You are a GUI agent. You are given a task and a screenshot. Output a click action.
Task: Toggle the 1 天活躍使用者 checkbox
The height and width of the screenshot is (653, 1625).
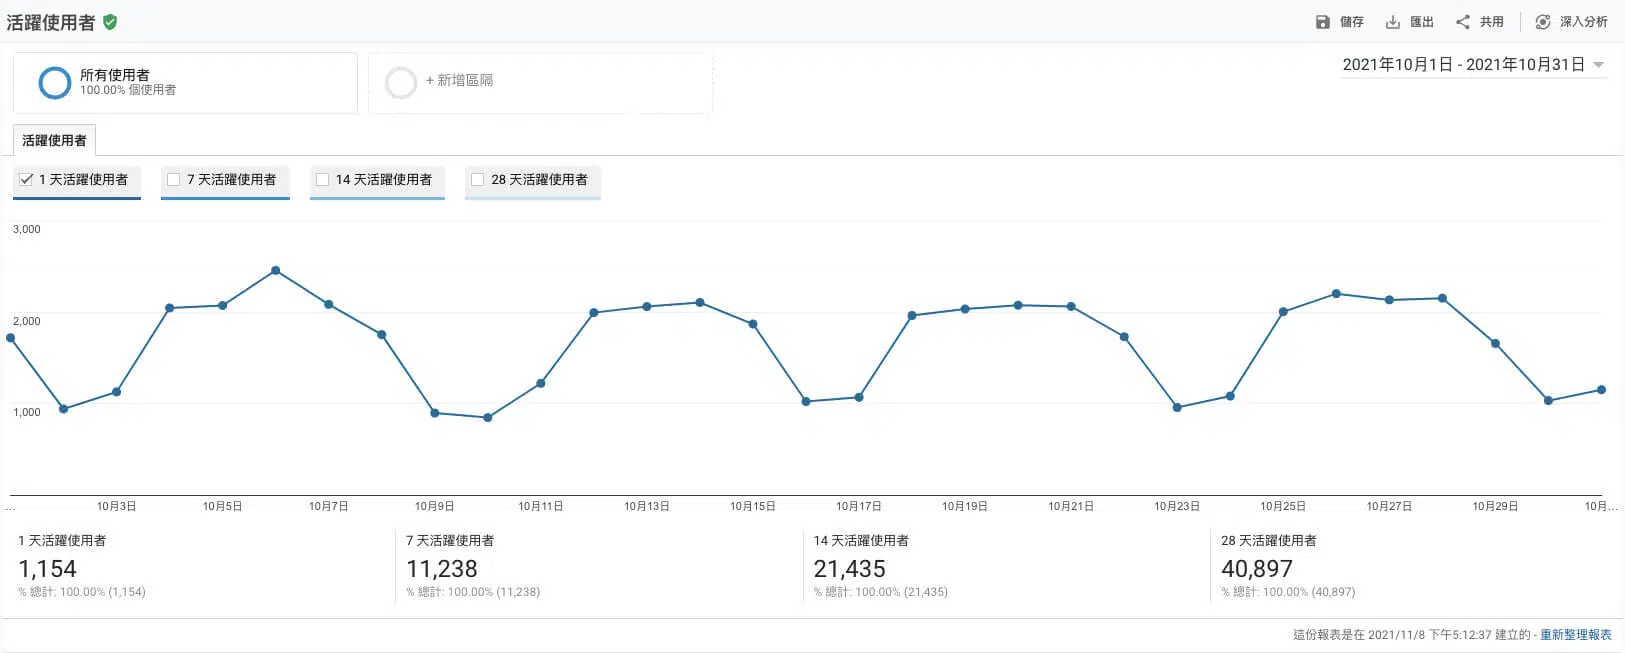point(26,180)
